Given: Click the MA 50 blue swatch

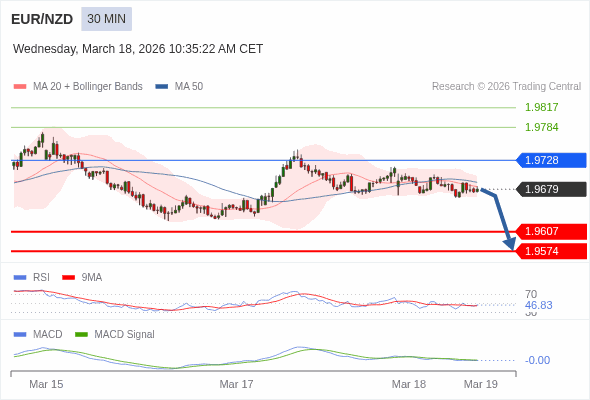Looking at the screenshot, I should click(x=162, y=87).
